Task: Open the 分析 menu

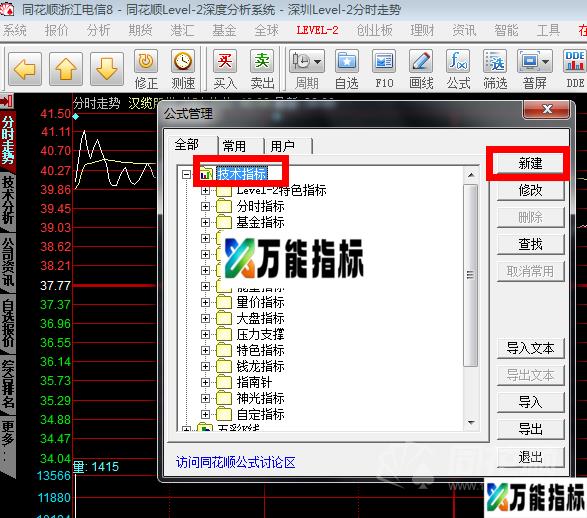Action: pos(98,30)
